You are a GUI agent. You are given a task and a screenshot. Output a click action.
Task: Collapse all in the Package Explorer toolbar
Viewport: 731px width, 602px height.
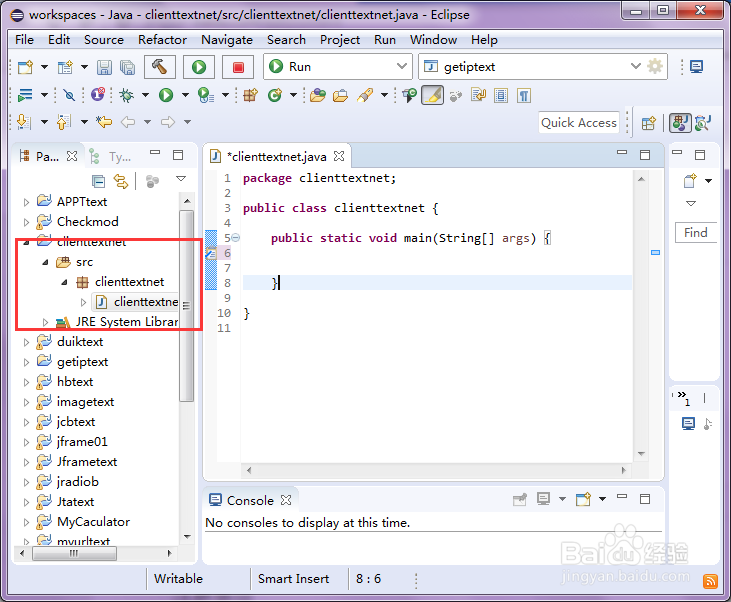(x=98, y=181)
